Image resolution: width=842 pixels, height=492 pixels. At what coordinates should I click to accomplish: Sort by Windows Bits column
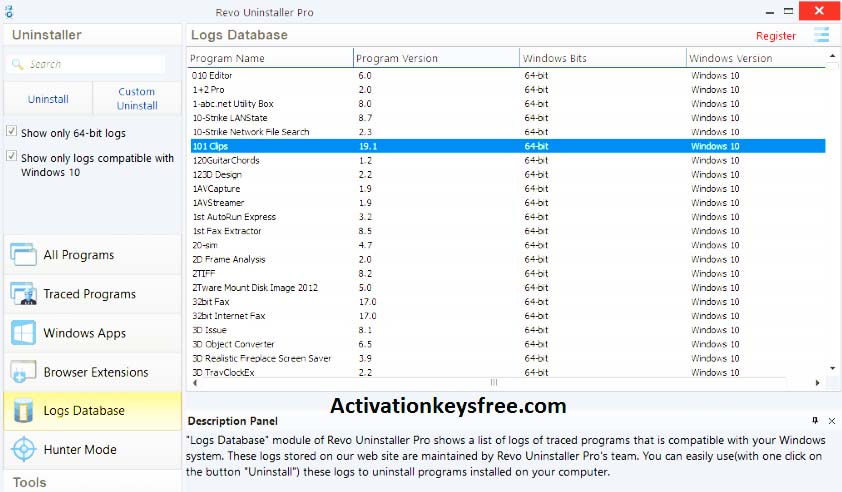click(603, 58)
